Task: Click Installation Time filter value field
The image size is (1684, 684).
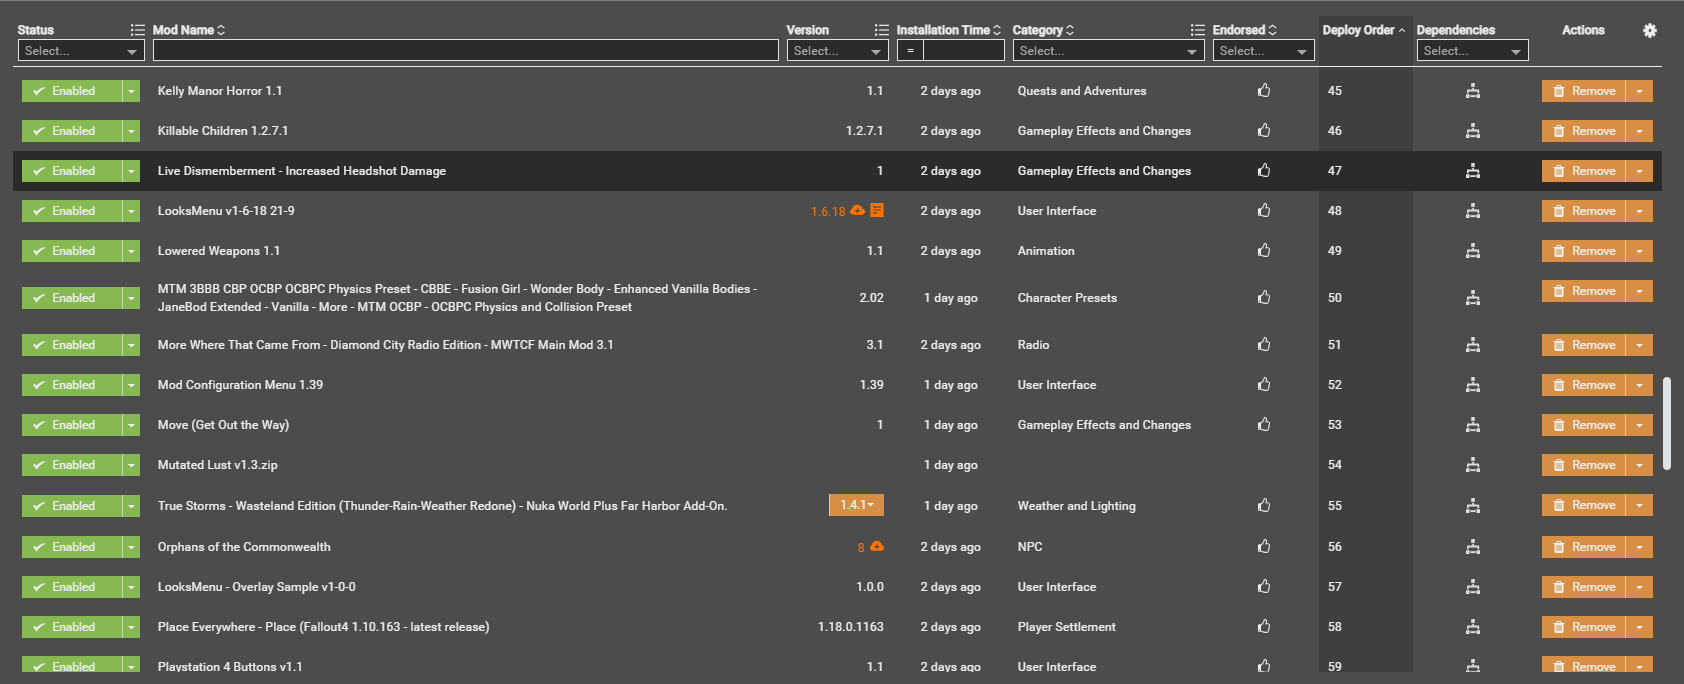Action: pyautogui.click(x=963, y=50)
